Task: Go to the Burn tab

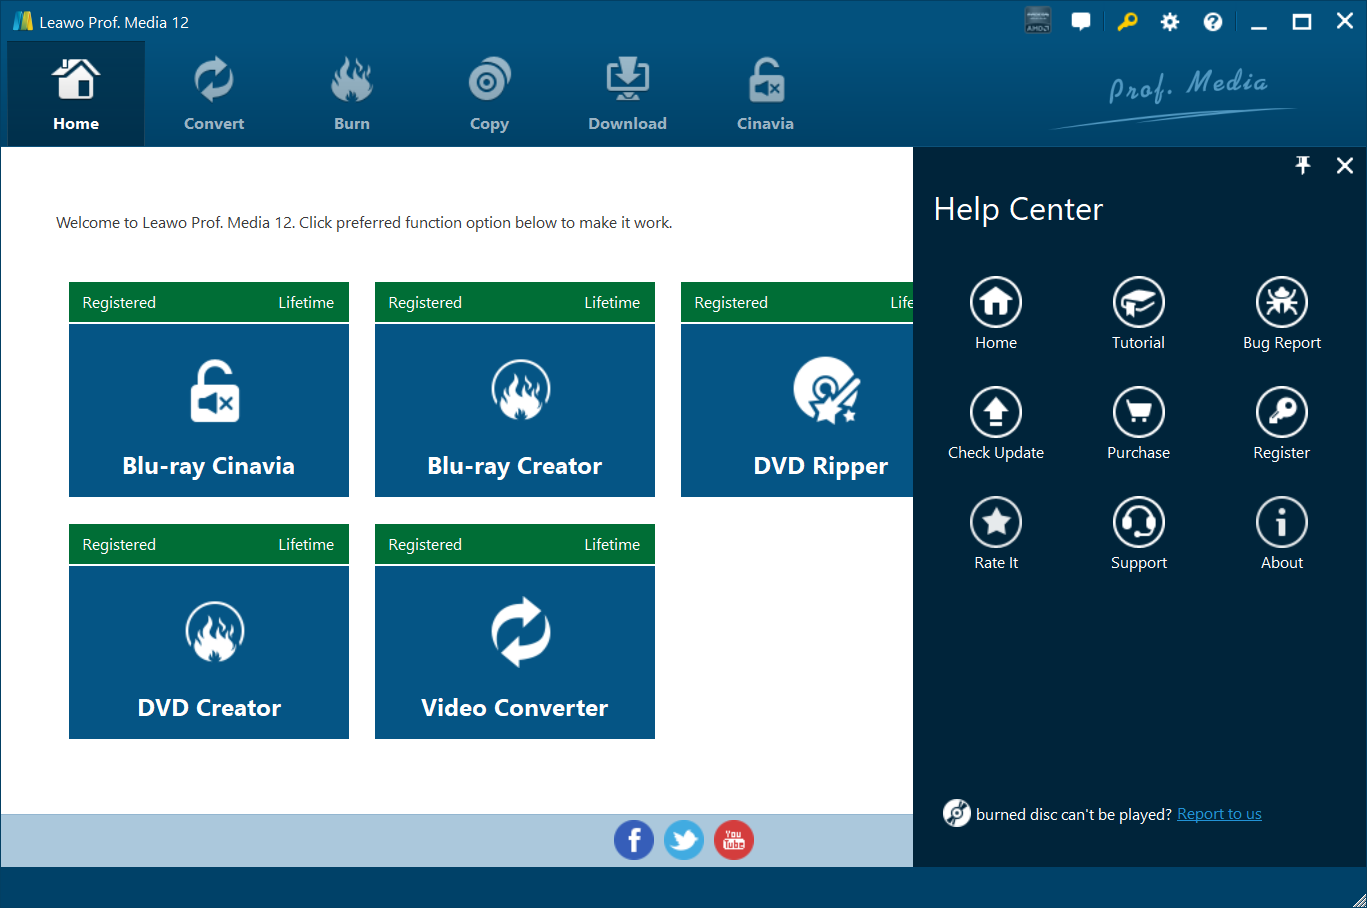Action: [352, 95]
